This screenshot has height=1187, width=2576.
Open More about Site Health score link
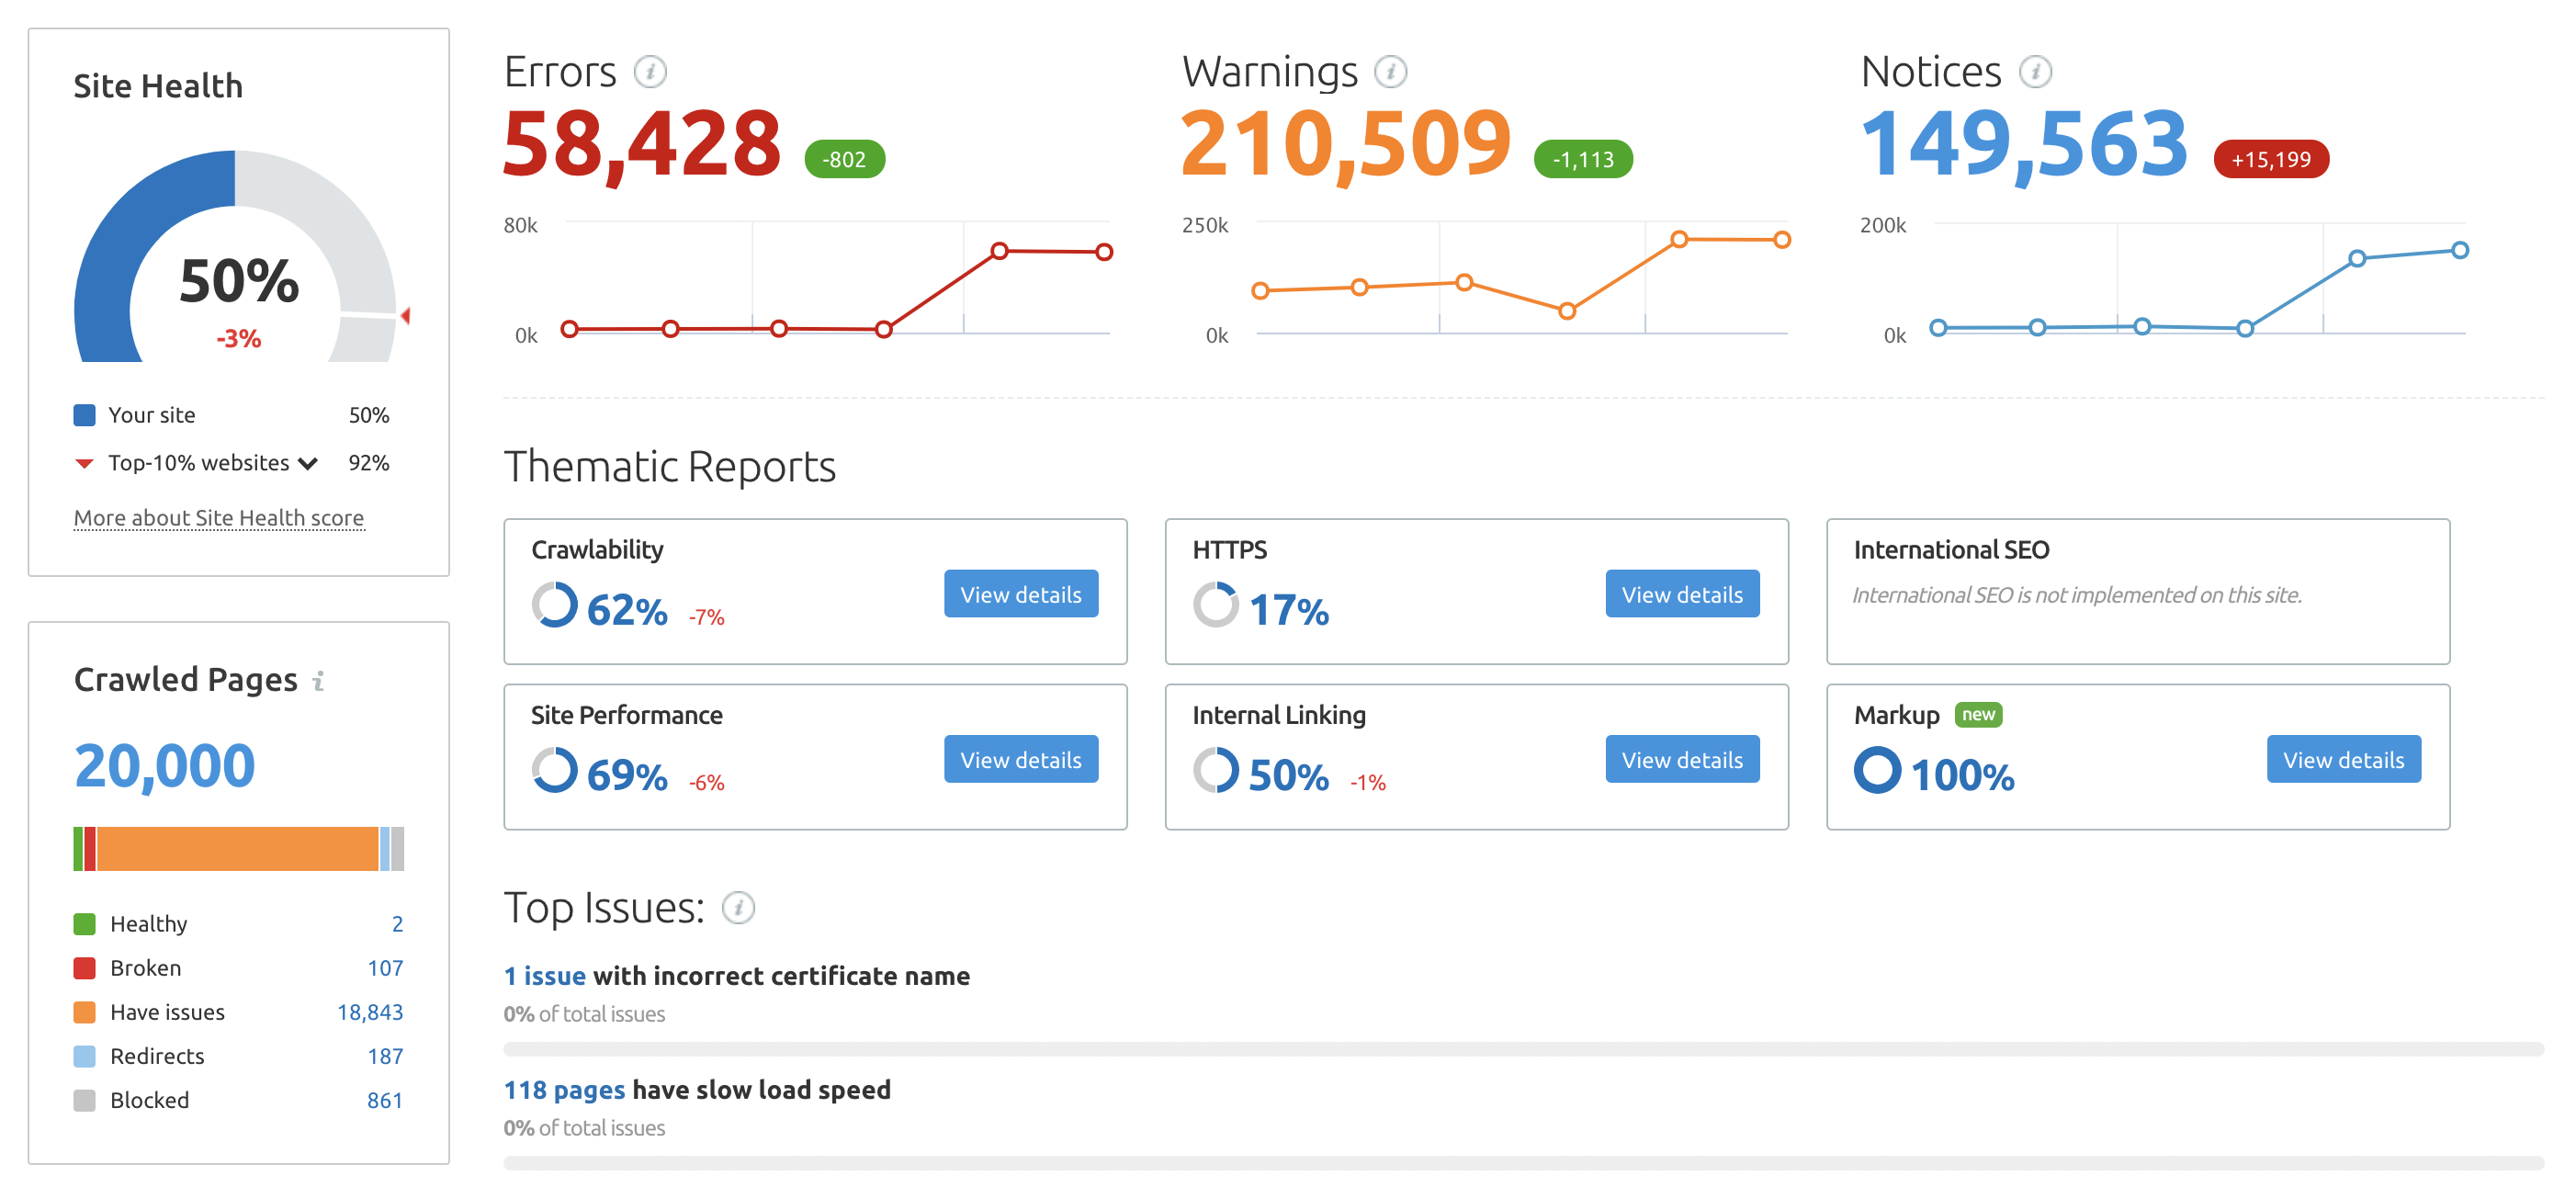pyautogui.click(x=219, y=518)
